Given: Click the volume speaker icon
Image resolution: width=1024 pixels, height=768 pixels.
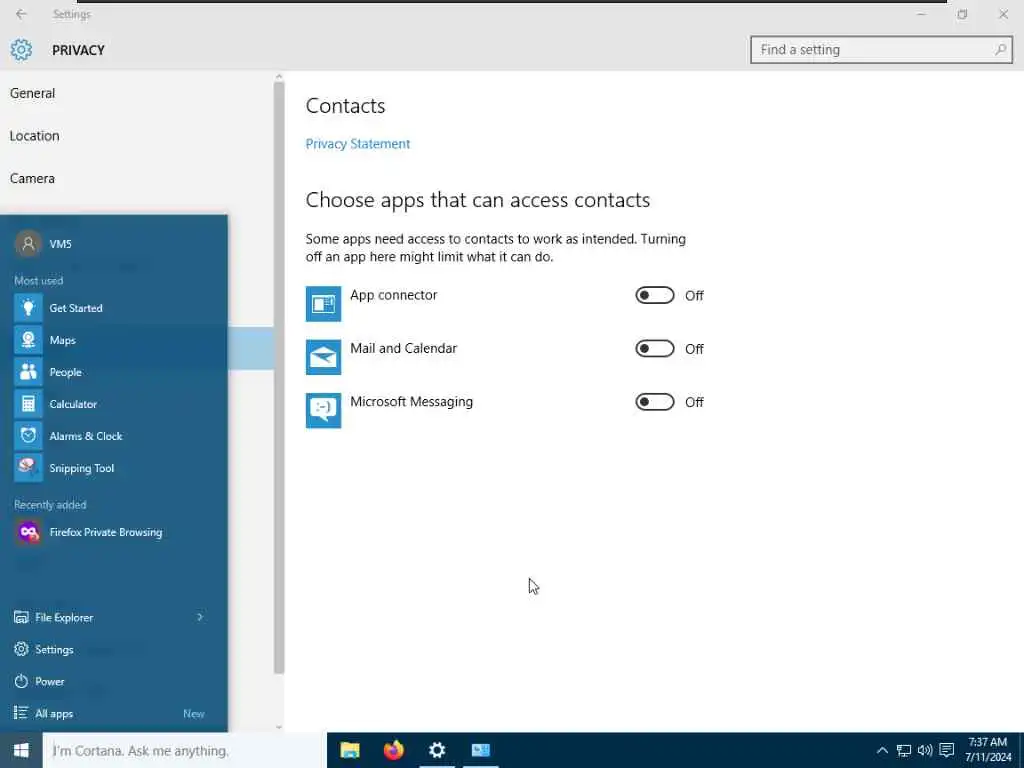Looking at the screenshot, I should click(925, 750).
